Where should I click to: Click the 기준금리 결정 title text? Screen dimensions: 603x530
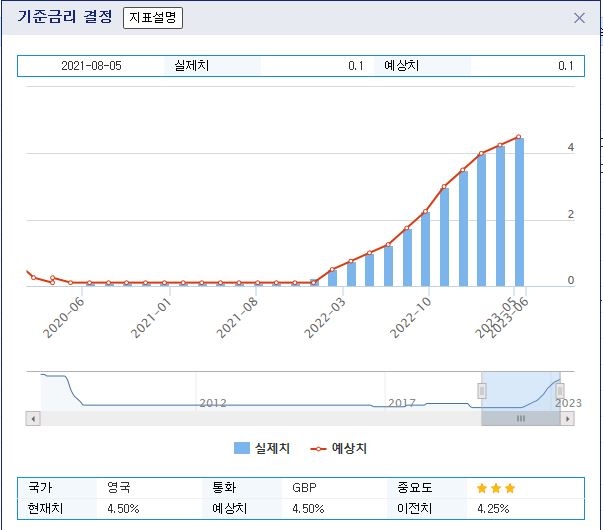65,17
